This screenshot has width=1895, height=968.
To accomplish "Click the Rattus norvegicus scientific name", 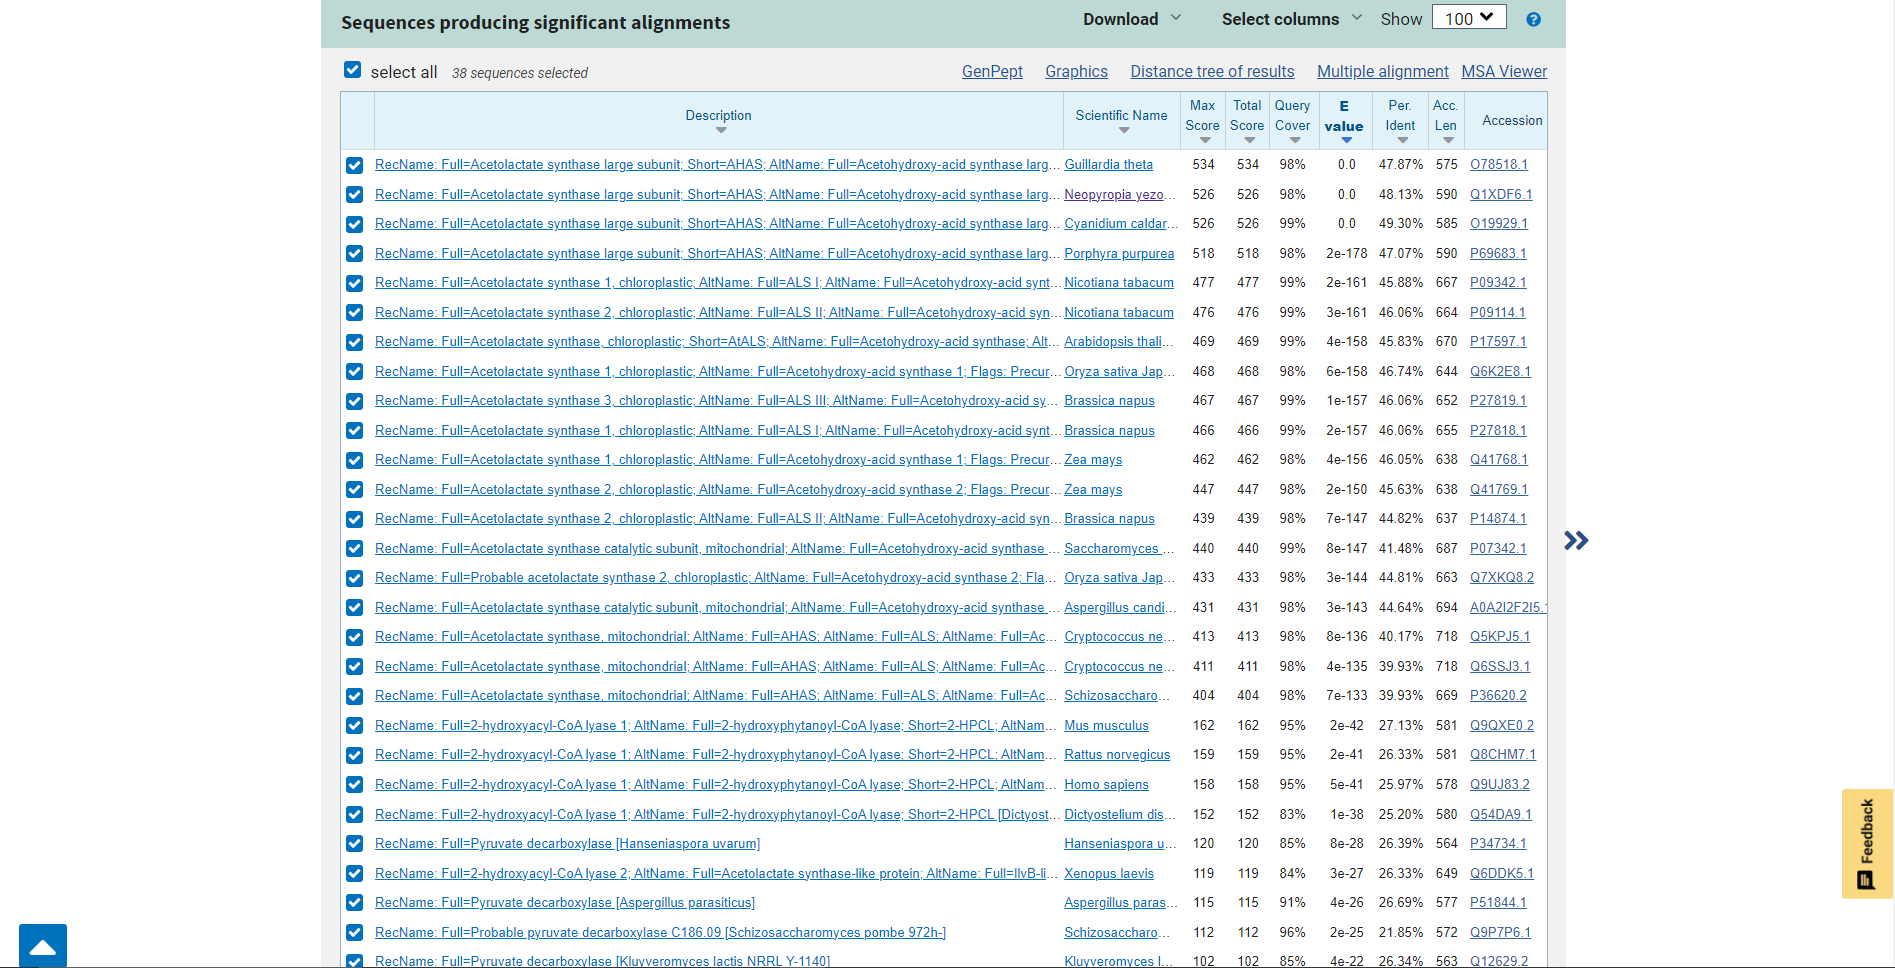I will point(1117,755).
